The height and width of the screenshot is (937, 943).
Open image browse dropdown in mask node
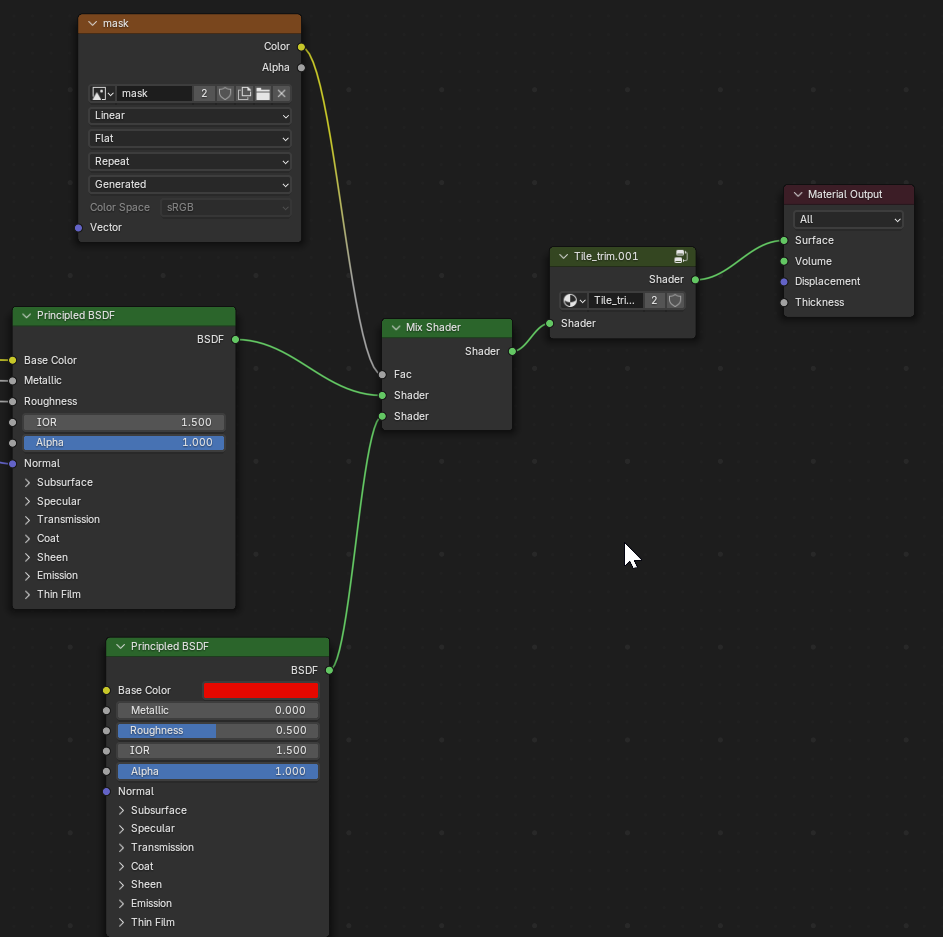coord(102,93)
